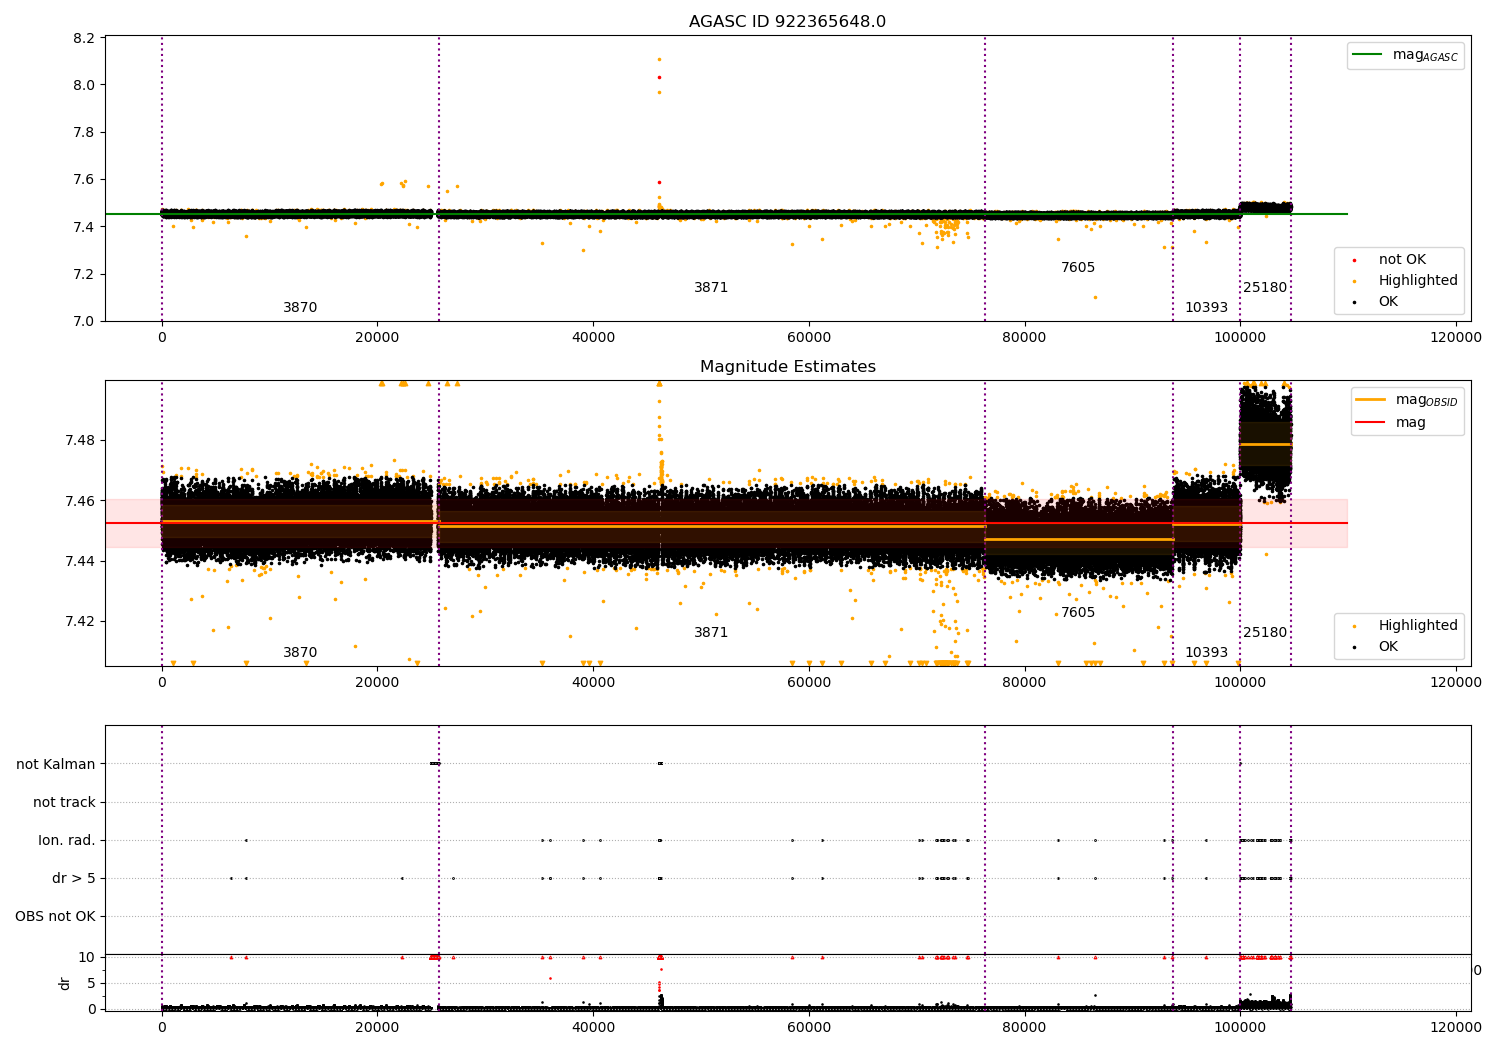Click OBSID label 10393 in the top plot
This screenshot has height=1050, width=1500.
pos(1206,308)
